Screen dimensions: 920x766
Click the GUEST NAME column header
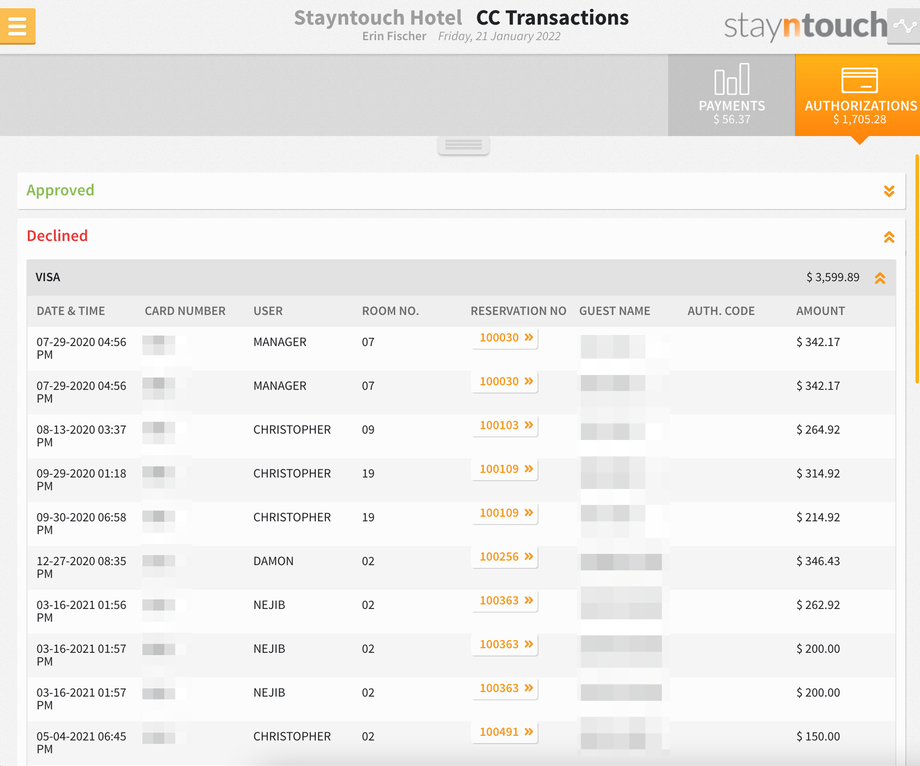point(614,311)
